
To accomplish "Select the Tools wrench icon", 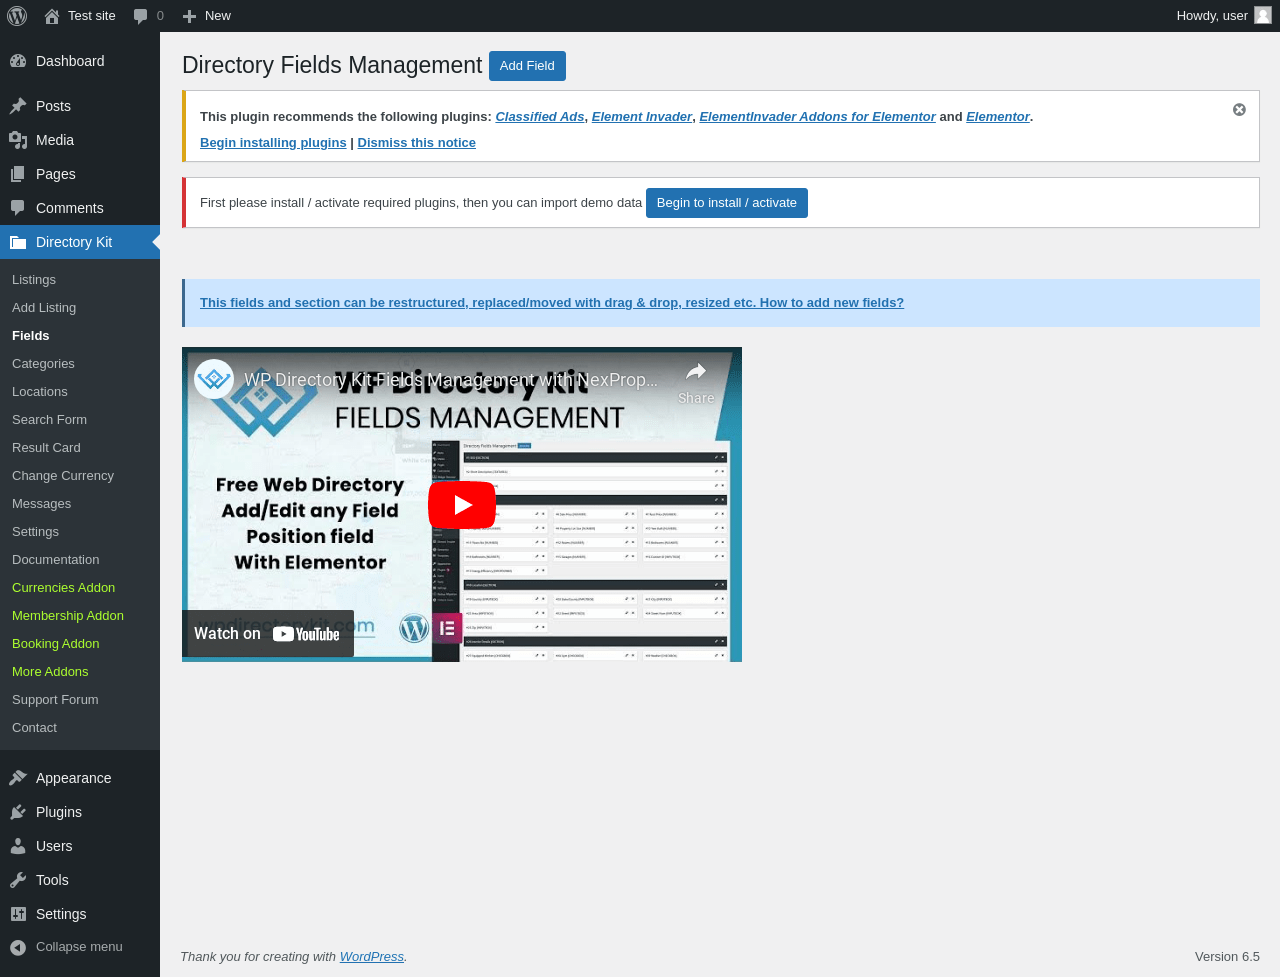I will (18, 880).
